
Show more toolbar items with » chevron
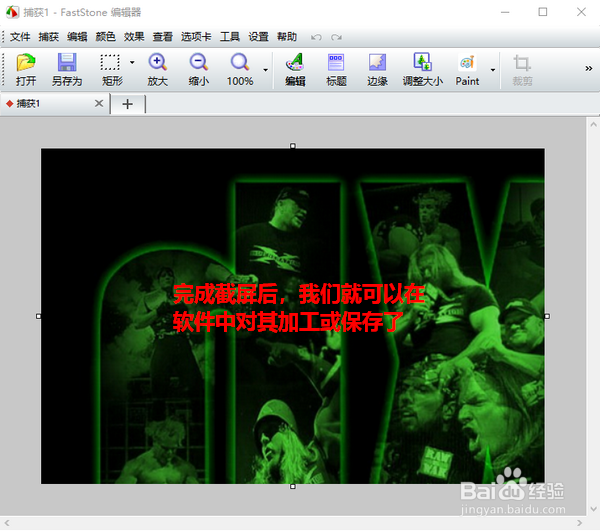coord(589,68)
